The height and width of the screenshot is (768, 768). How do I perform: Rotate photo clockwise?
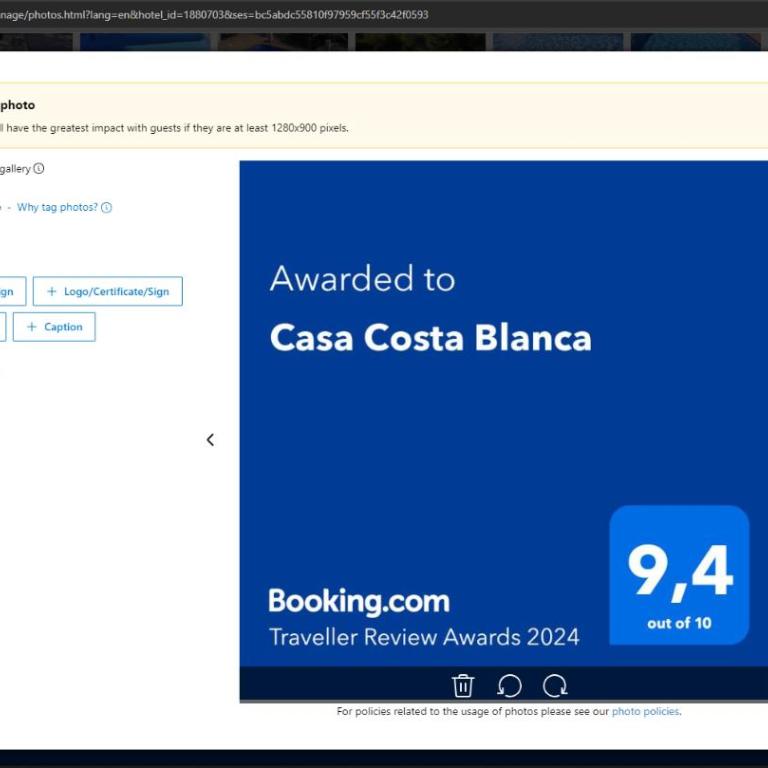555,685
